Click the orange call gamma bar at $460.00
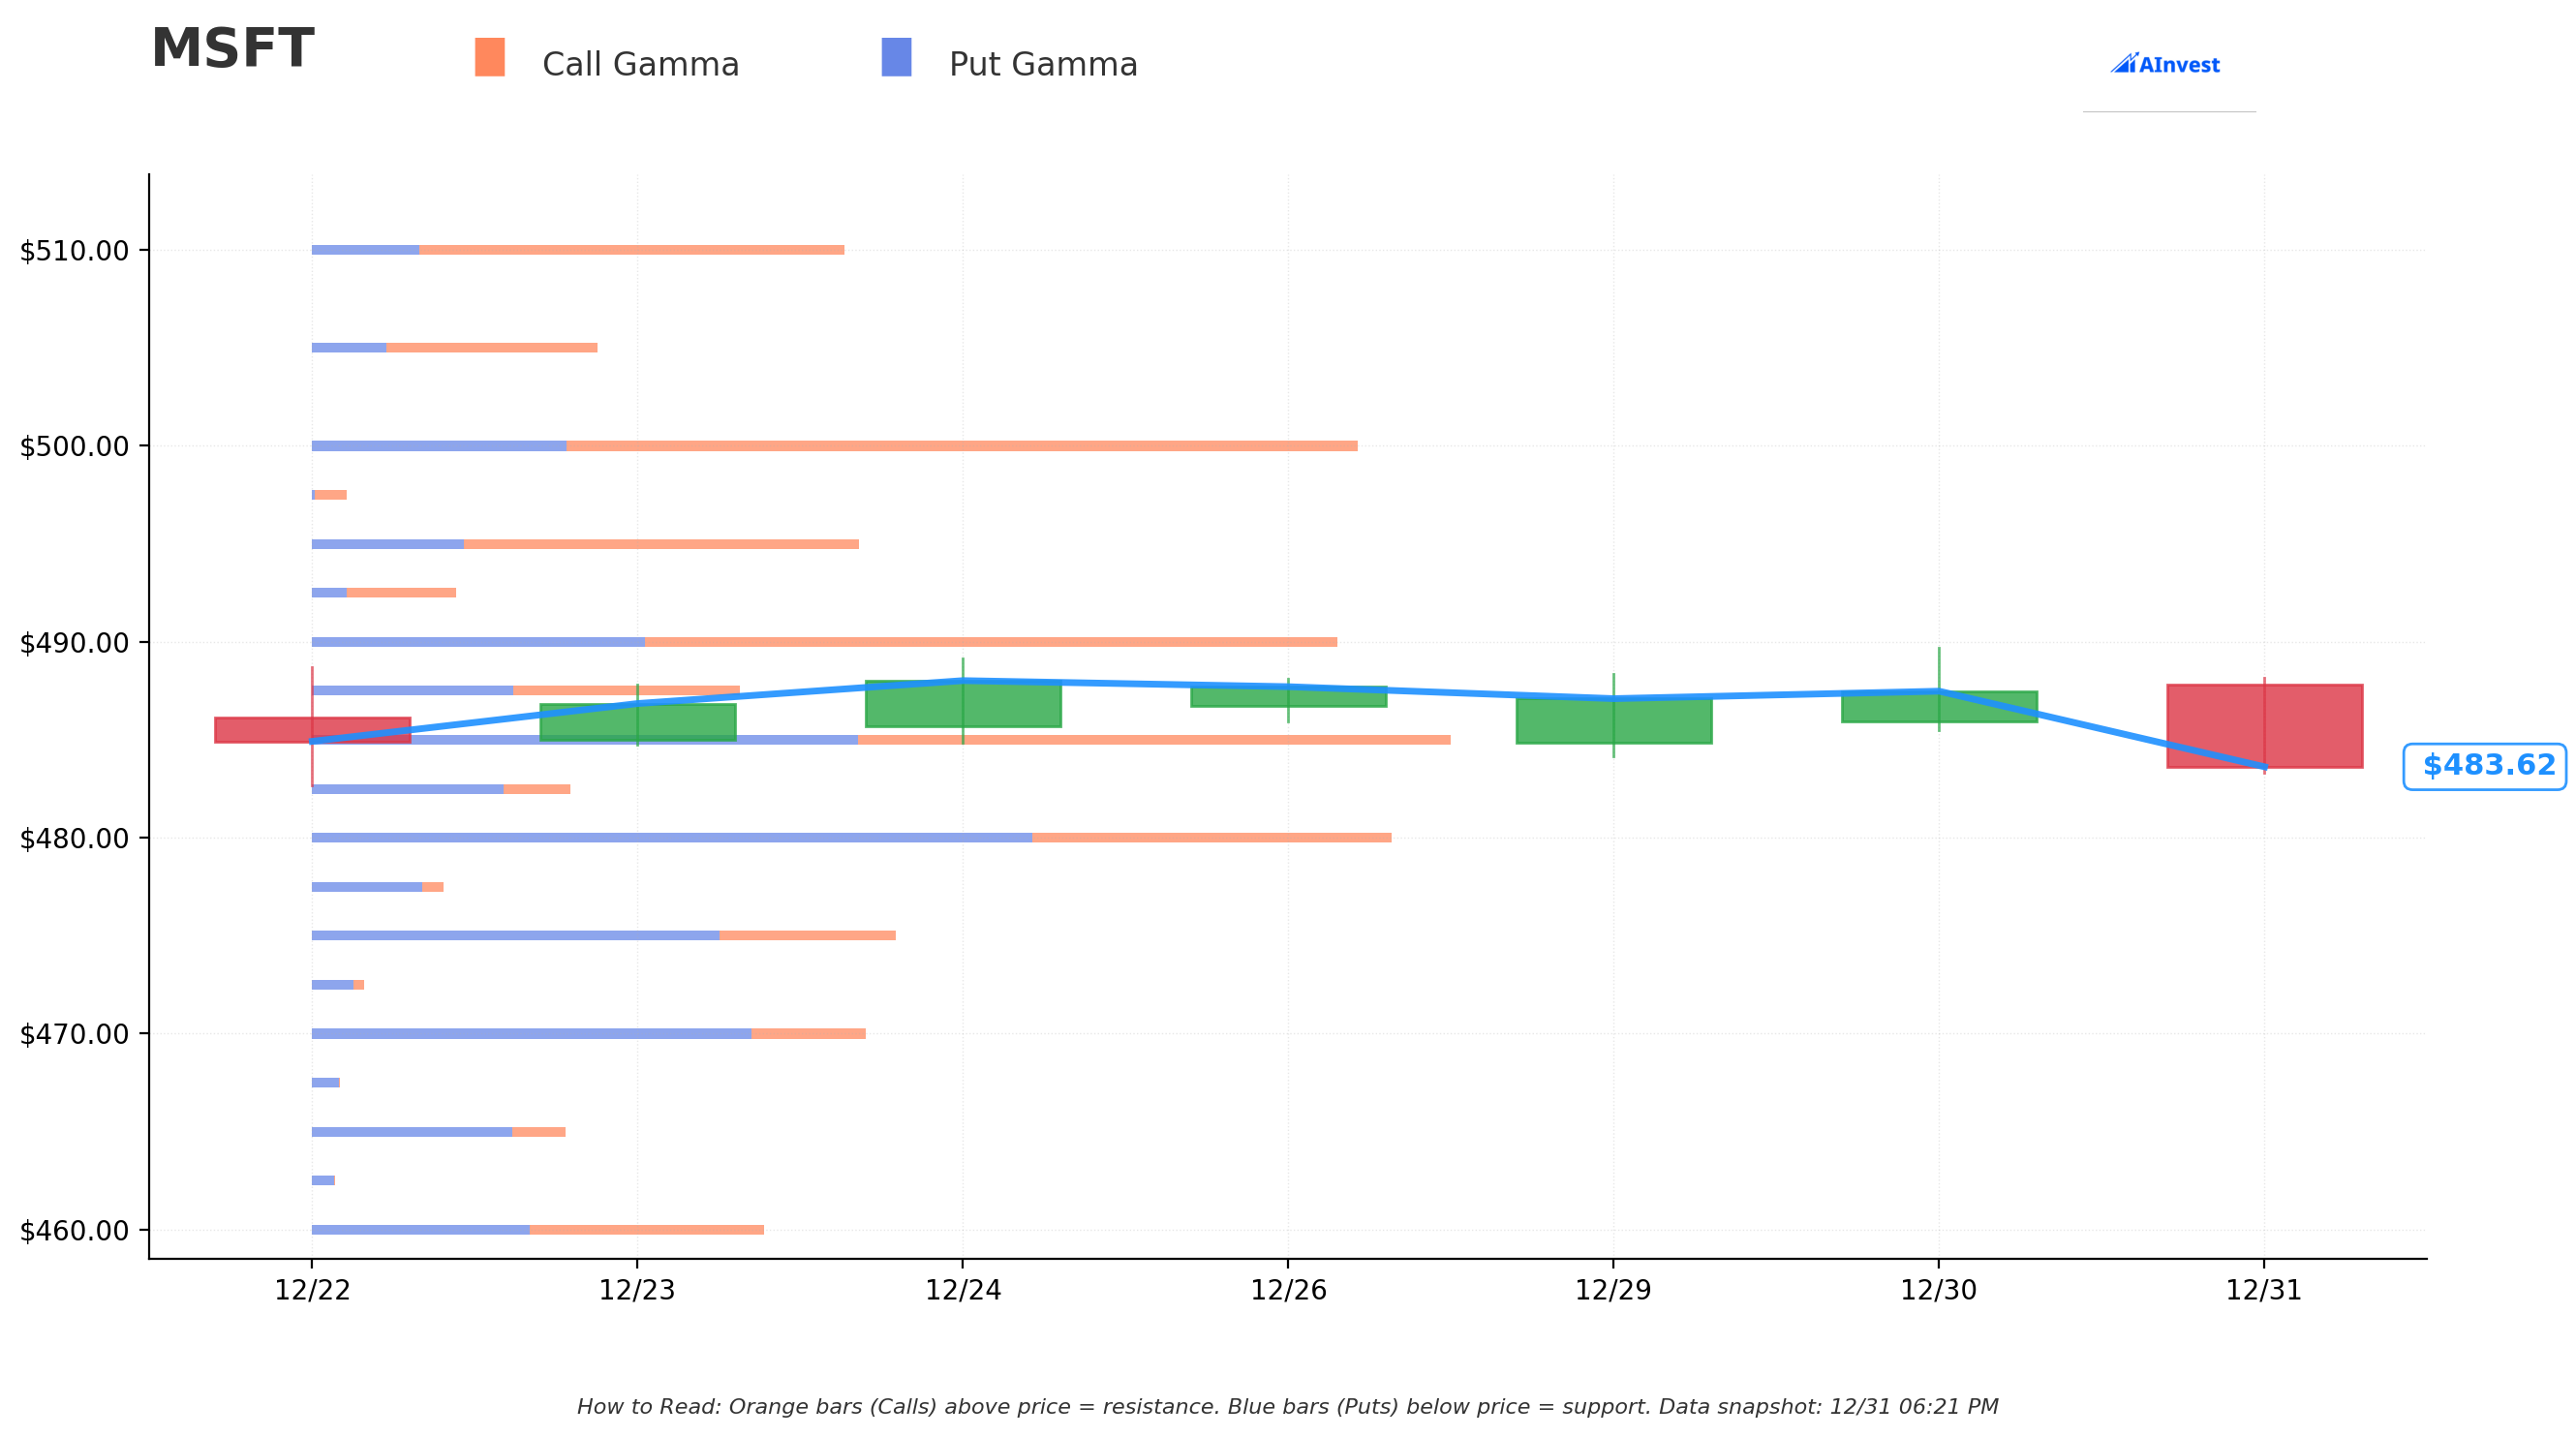 647,1230
